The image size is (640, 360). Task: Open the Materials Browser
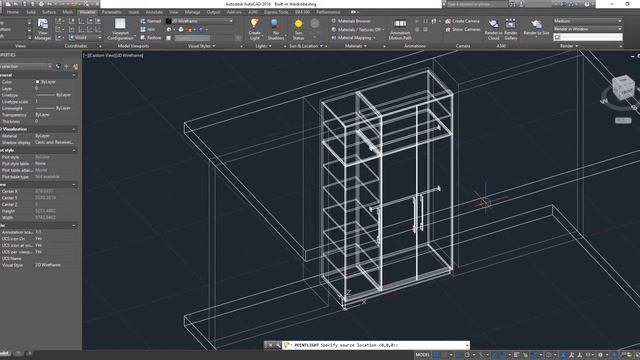coord(351,21)
